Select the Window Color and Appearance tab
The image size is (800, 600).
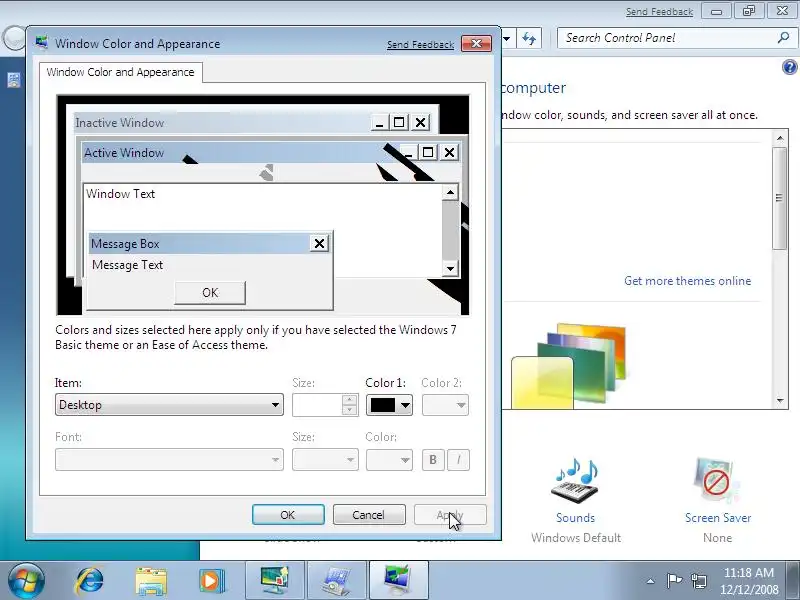[120, 72]
